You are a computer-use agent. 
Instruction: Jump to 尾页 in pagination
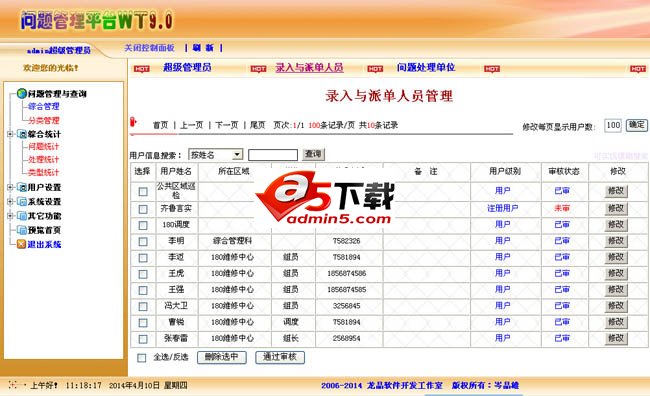click(x=257, y=125)
